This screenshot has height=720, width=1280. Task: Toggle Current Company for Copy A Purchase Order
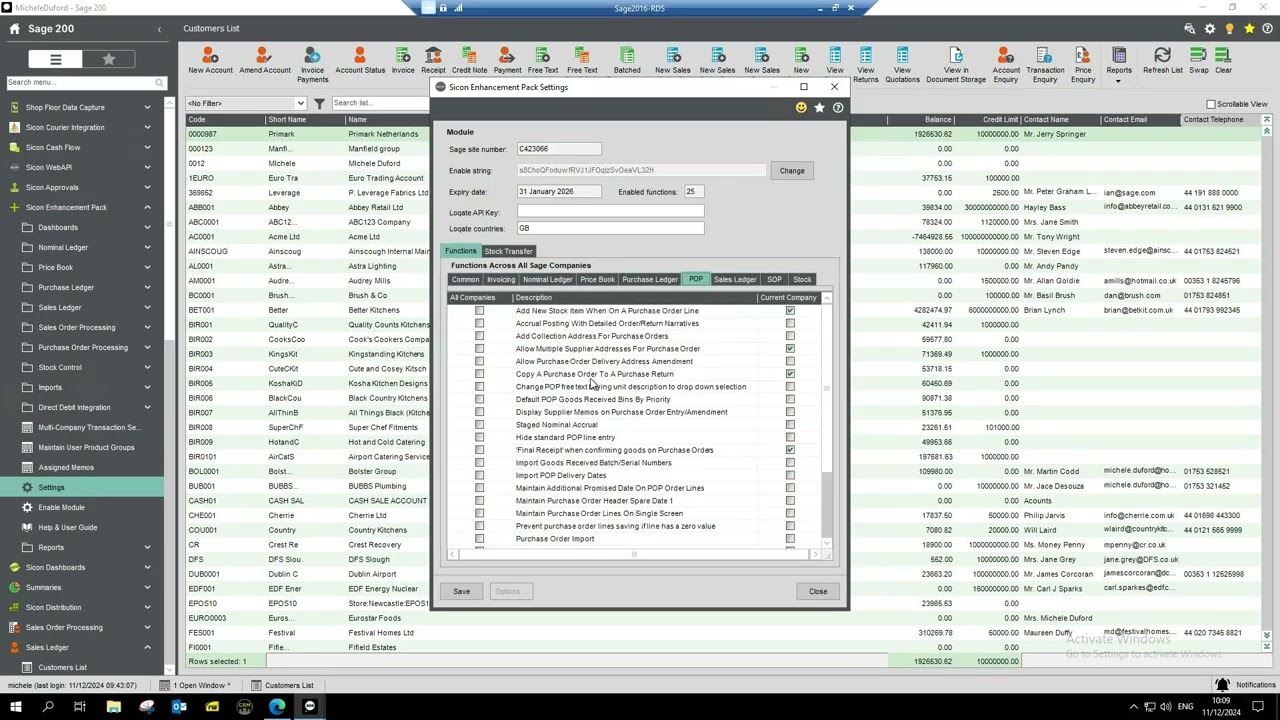(x=790, y=374)
